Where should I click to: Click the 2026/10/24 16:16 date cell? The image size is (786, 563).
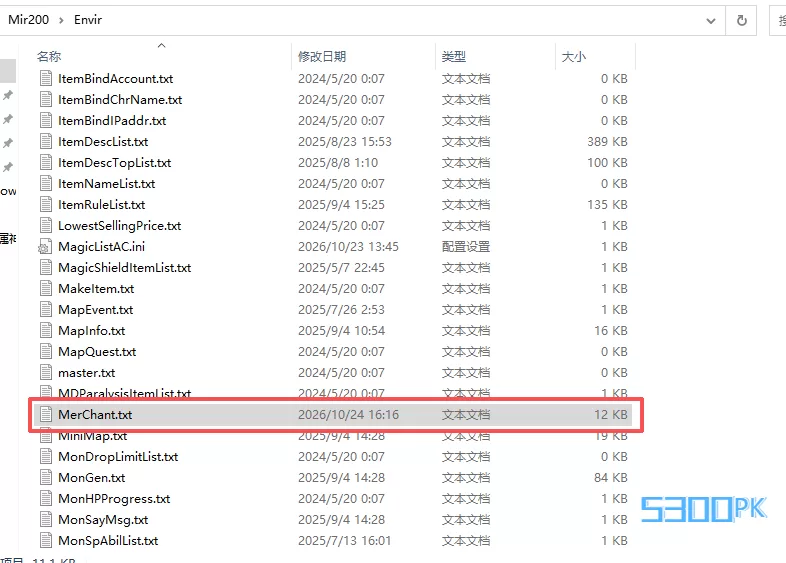point(348,415)
